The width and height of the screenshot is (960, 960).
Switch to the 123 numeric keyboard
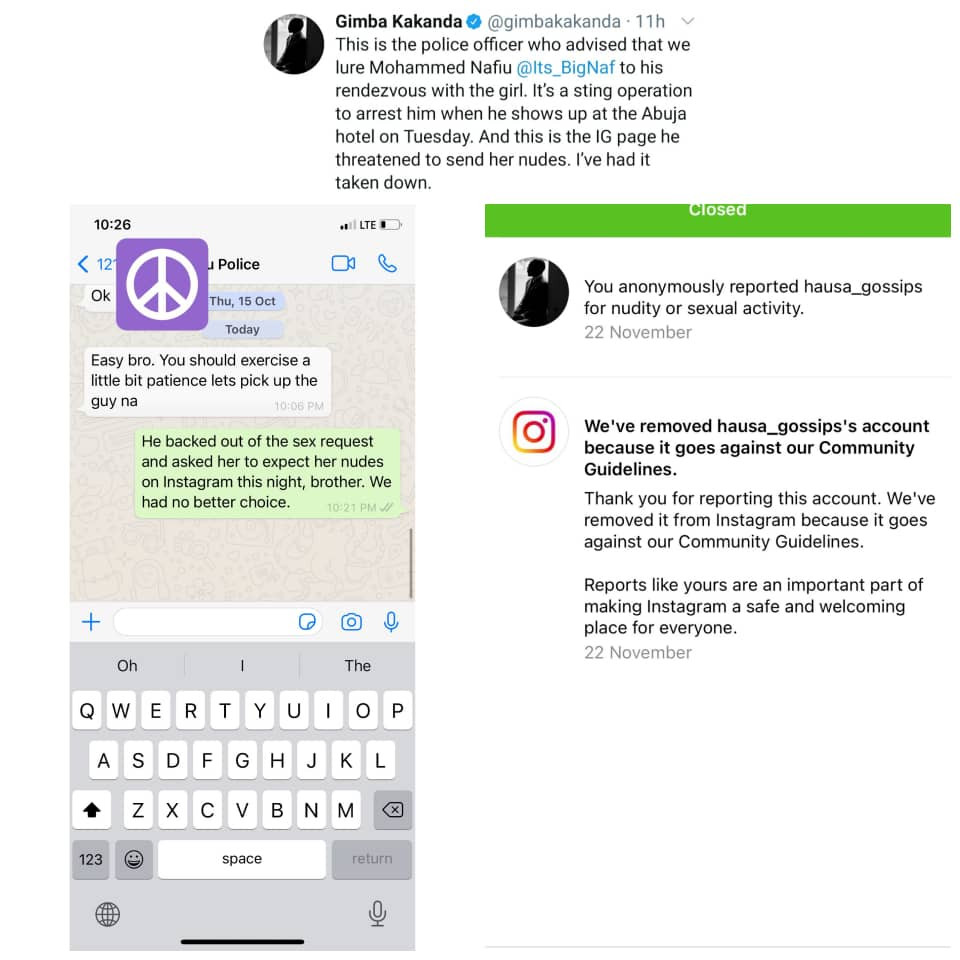pos(91,859)
